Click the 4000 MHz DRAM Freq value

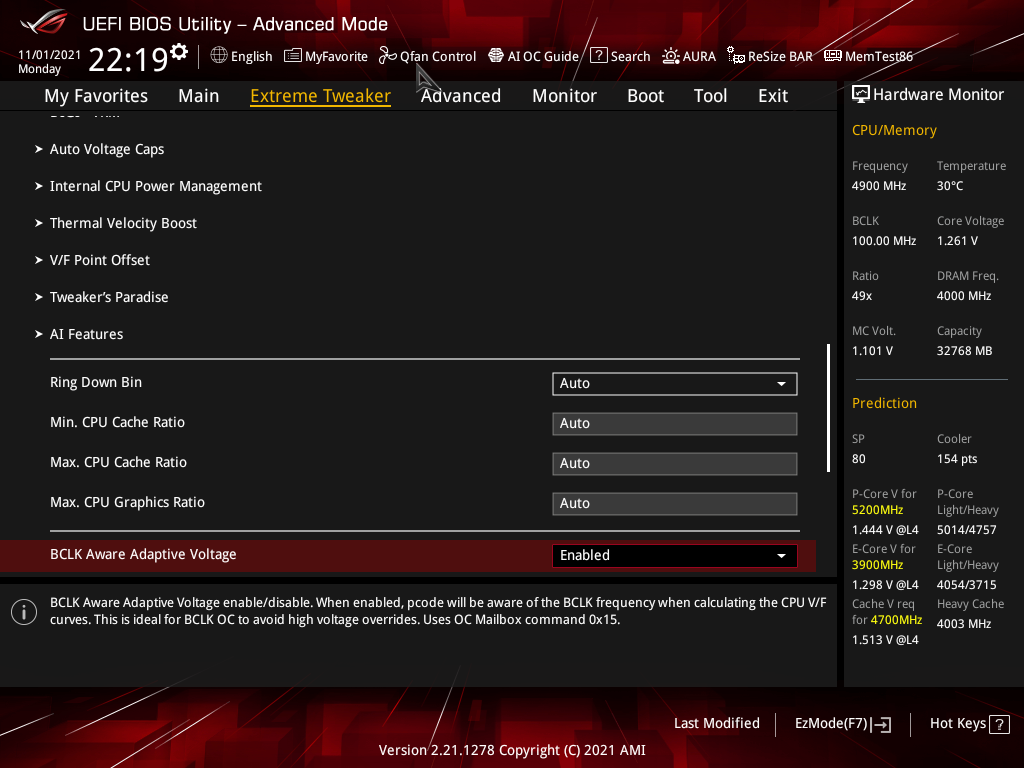964,296
